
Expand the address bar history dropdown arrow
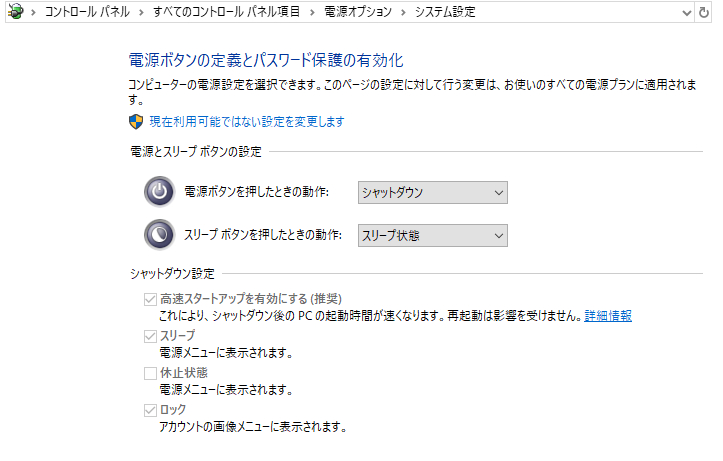pos(685,12)
